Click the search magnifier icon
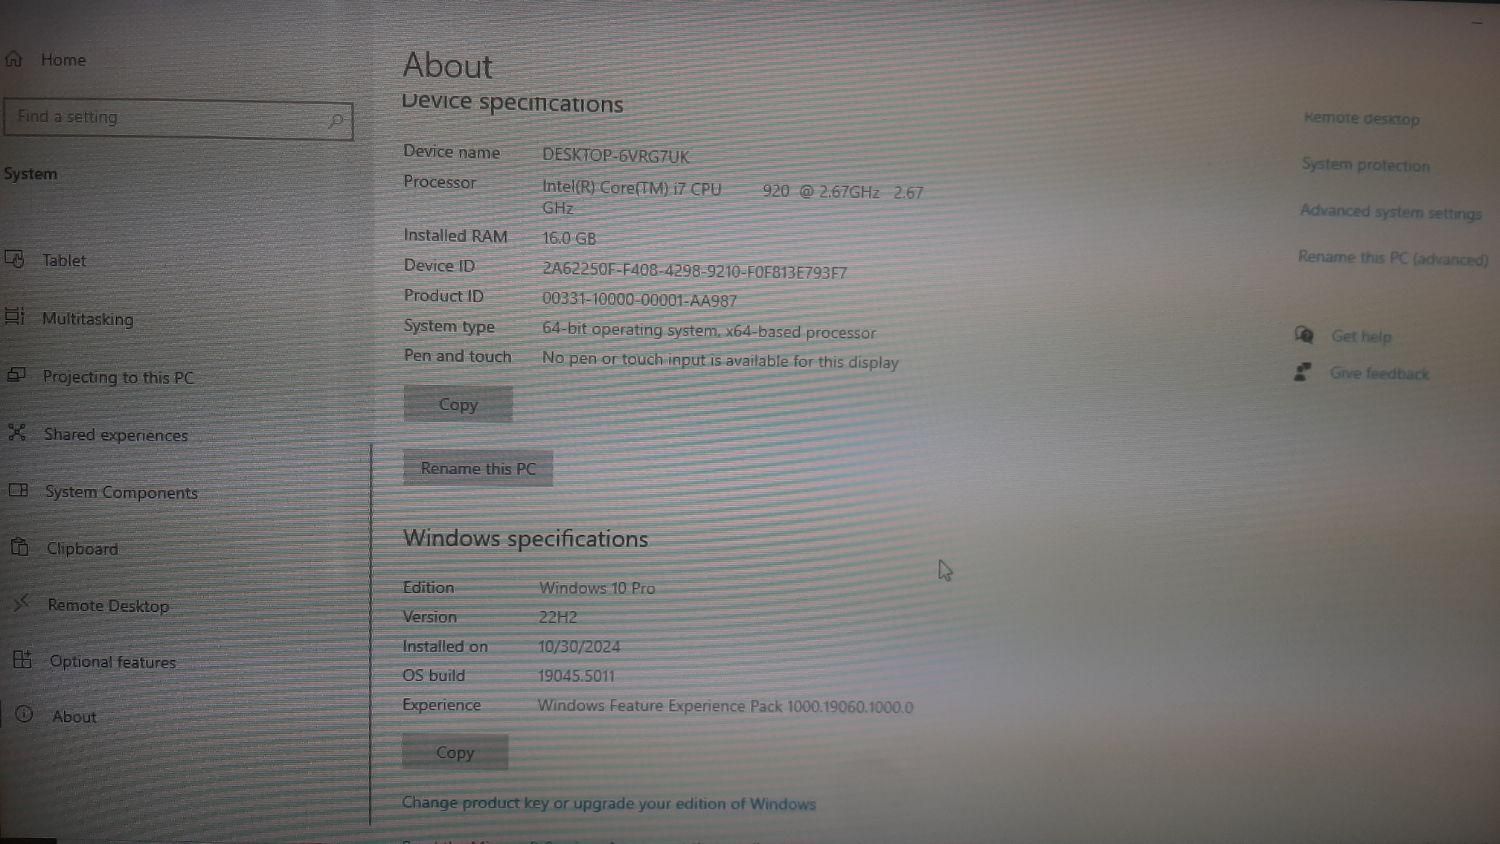This screenshot has height=844, width=1500. [336, 121]
